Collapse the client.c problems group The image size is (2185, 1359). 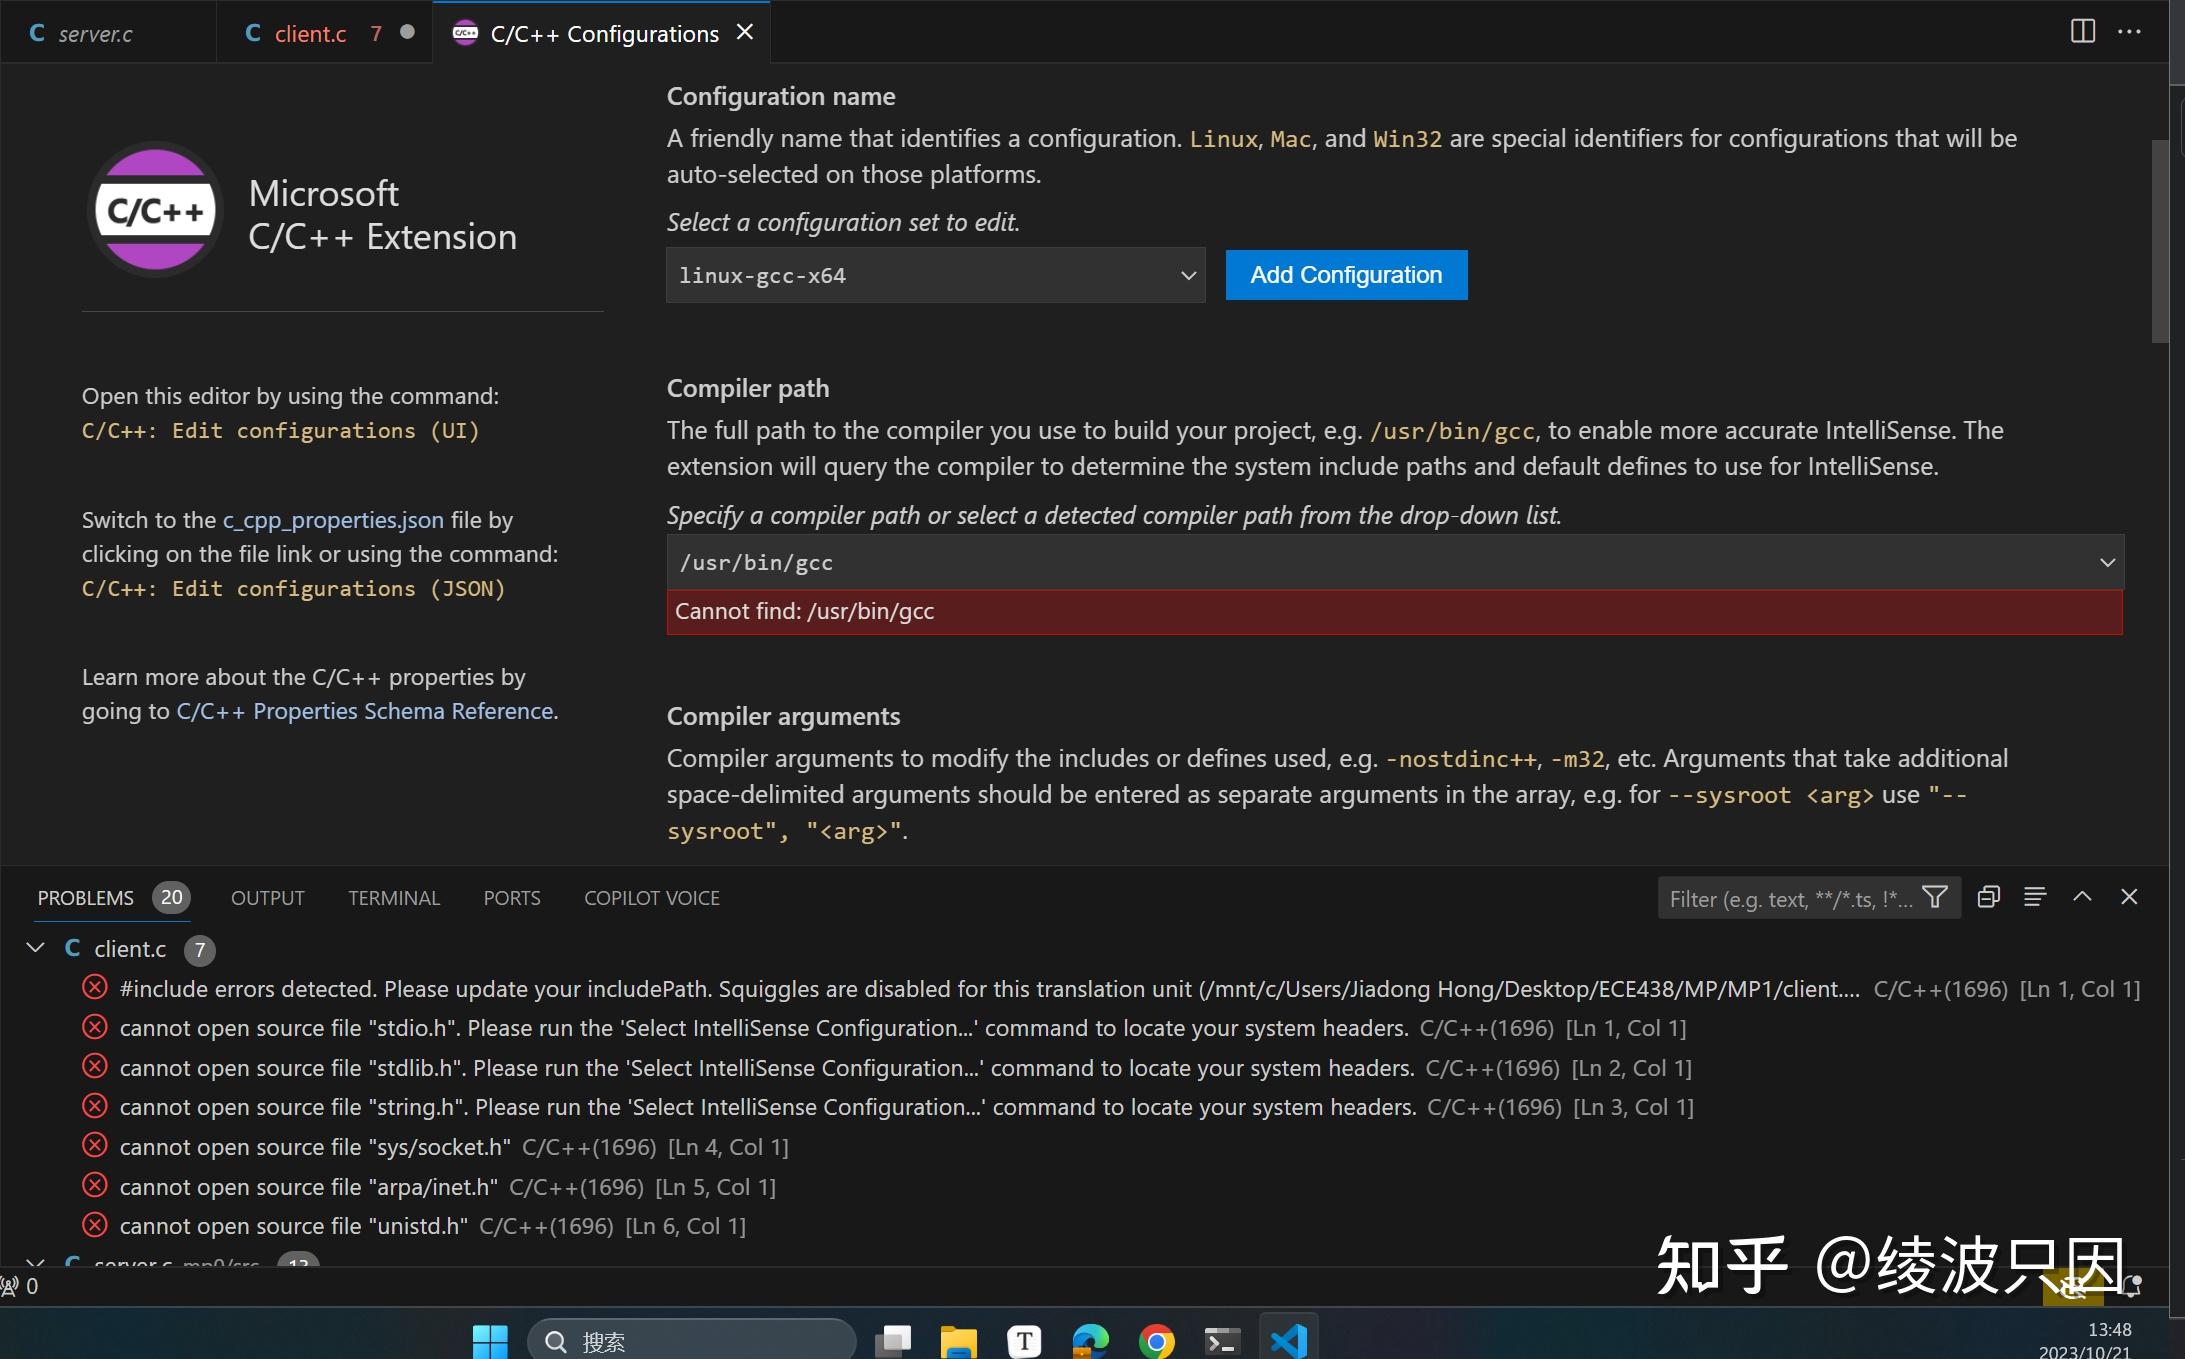click(35, 948)
